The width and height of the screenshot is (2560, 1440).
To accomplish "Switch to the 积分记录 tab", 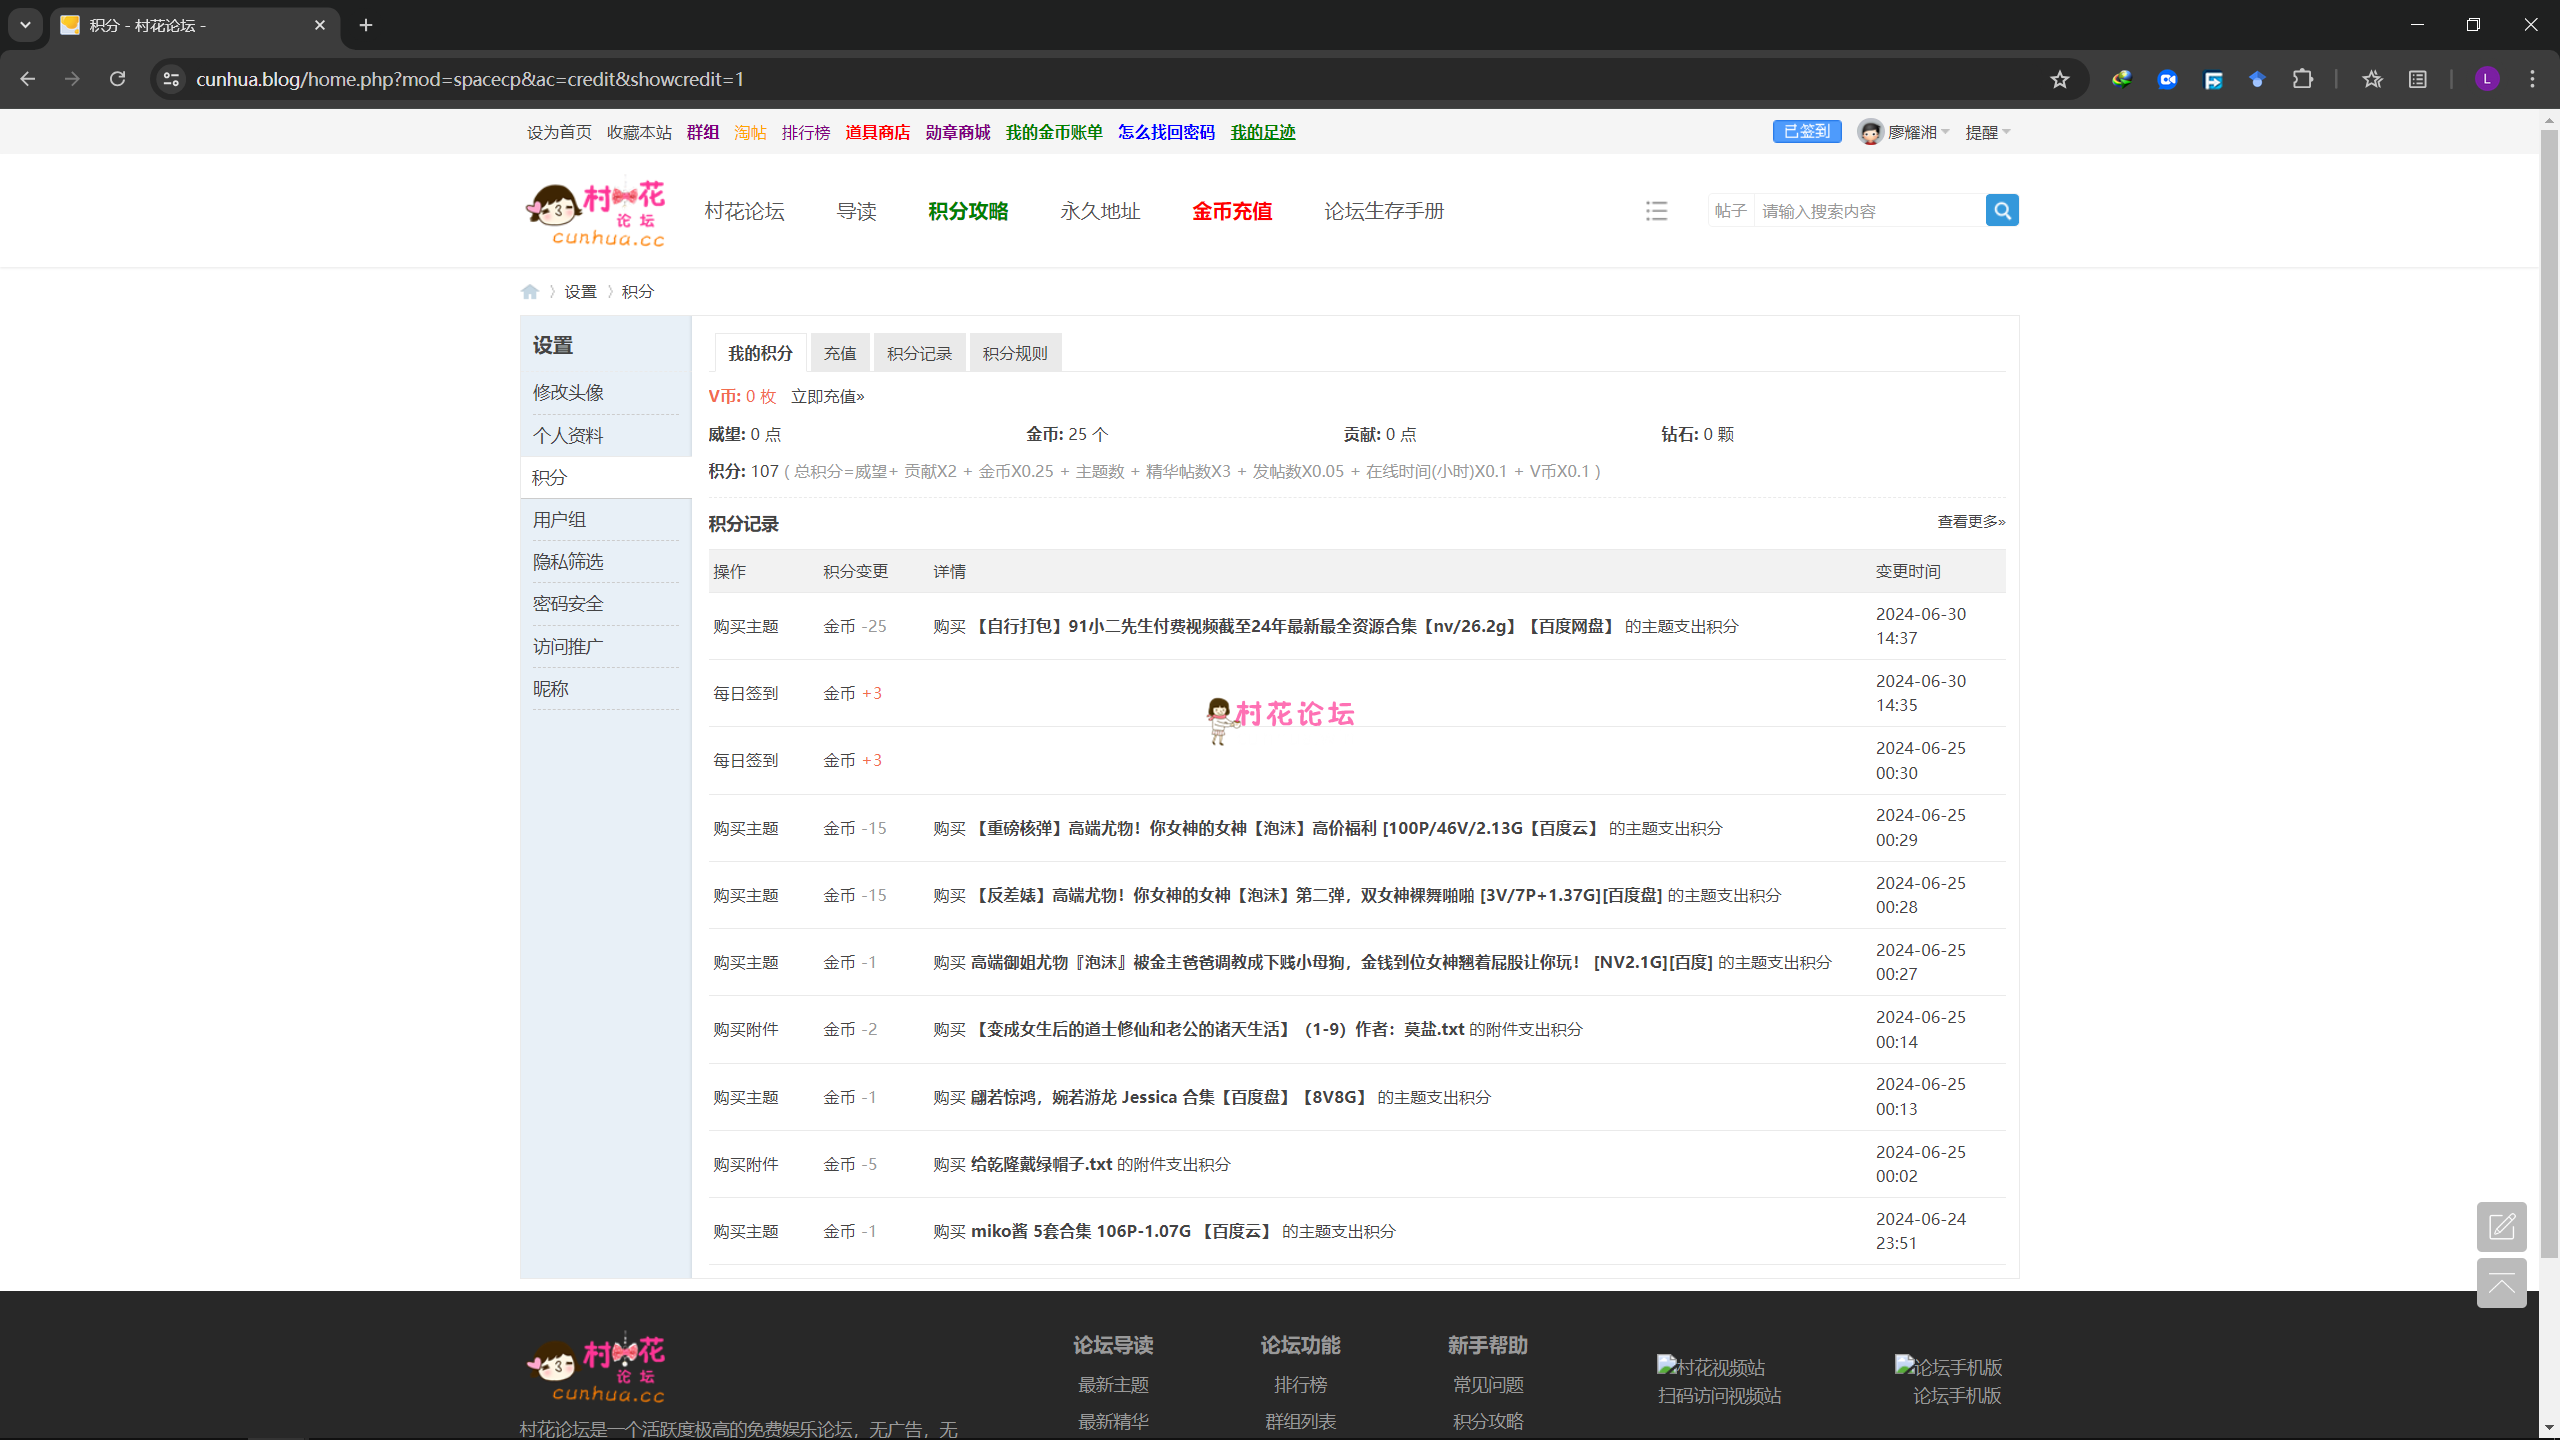I will pos(919,353).
